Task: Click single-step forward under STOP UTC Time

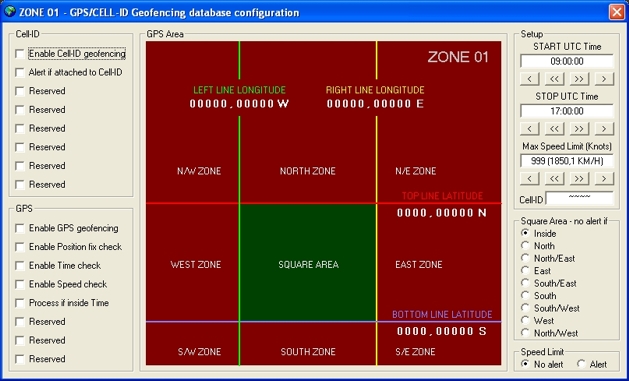Action: coord(604,129)
